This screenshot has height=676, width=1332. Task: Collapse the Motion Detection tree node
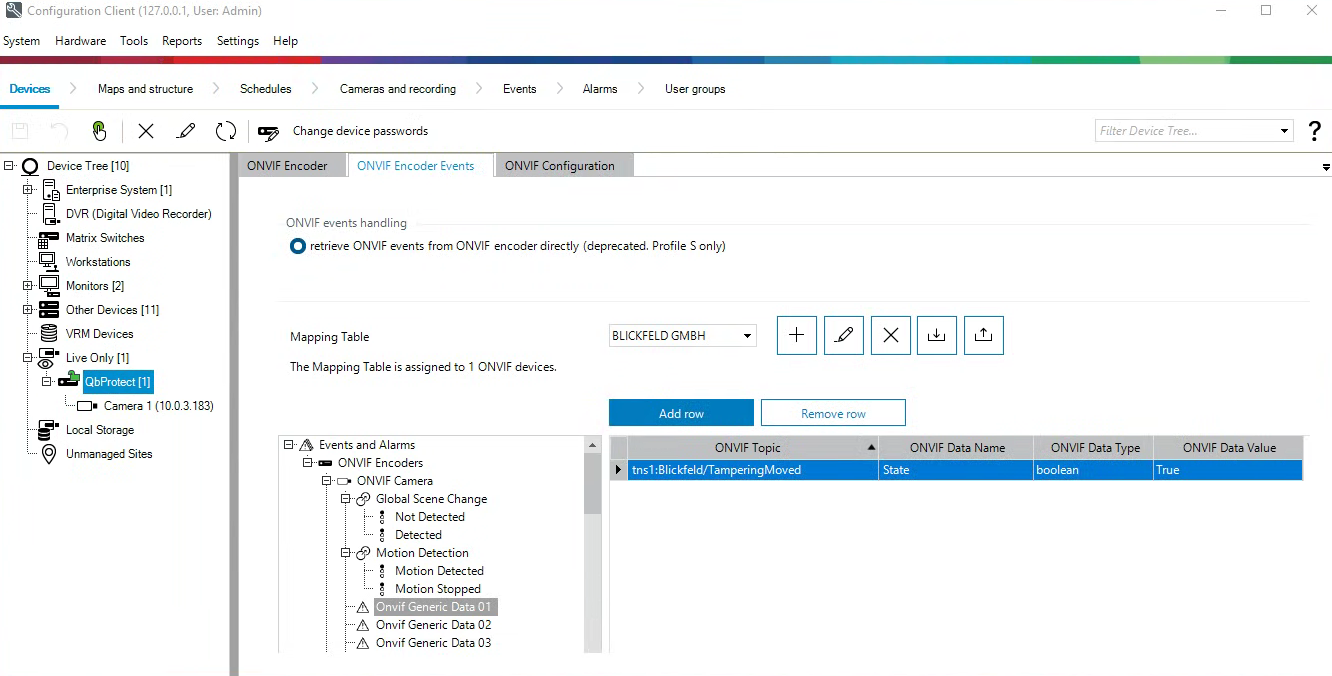(x=346, y=553)
